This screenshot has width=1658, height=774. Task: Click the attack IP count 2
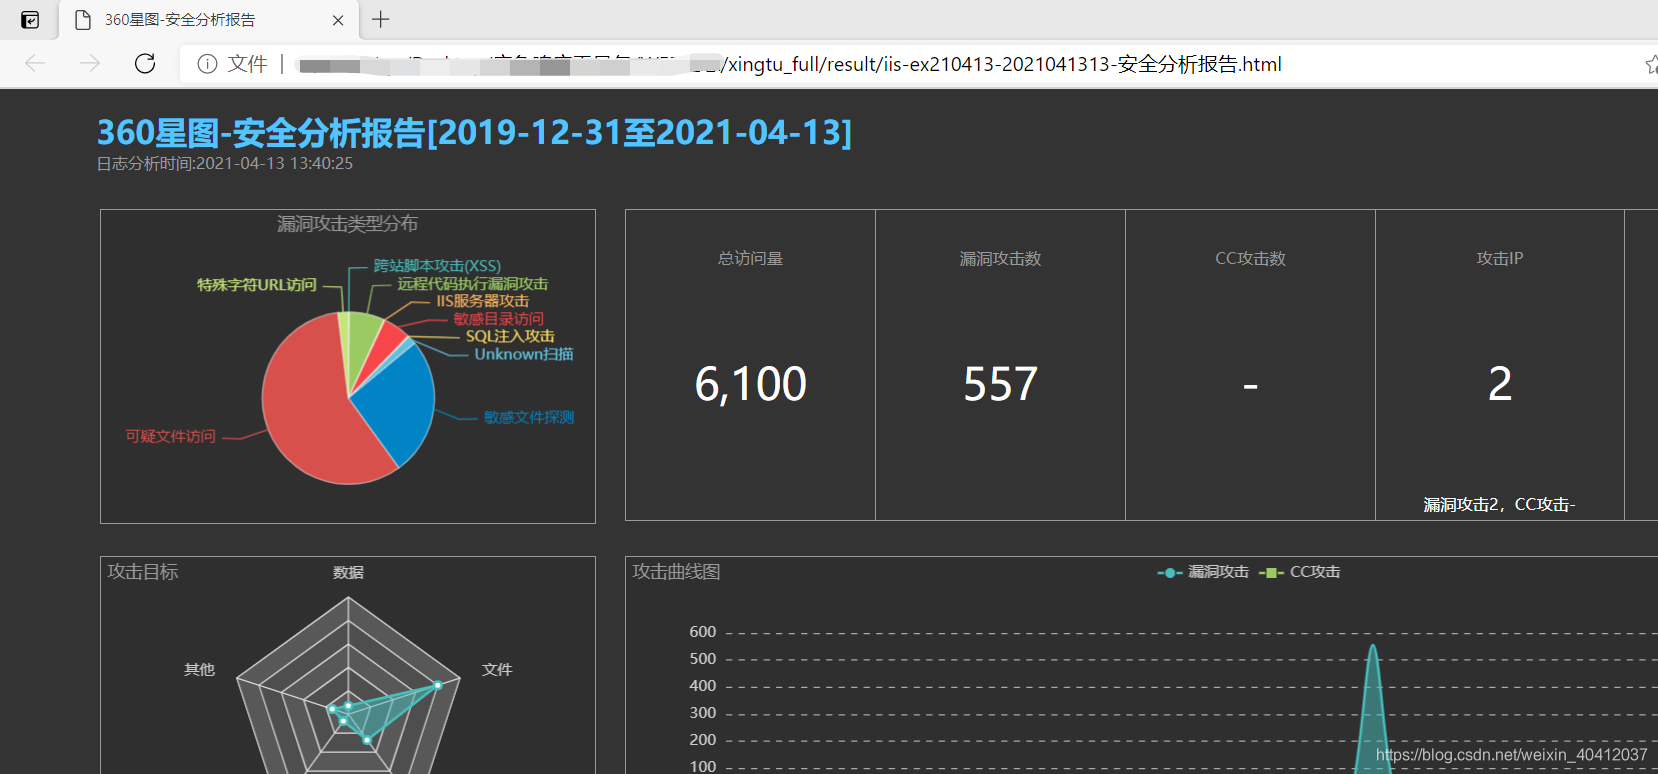(x=1500, y=385)
